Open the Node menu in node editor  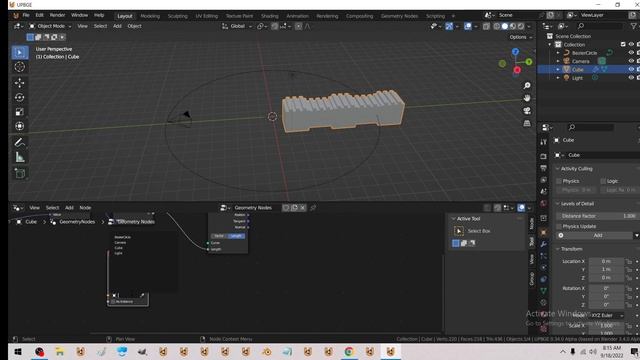(x=85, y=208)
